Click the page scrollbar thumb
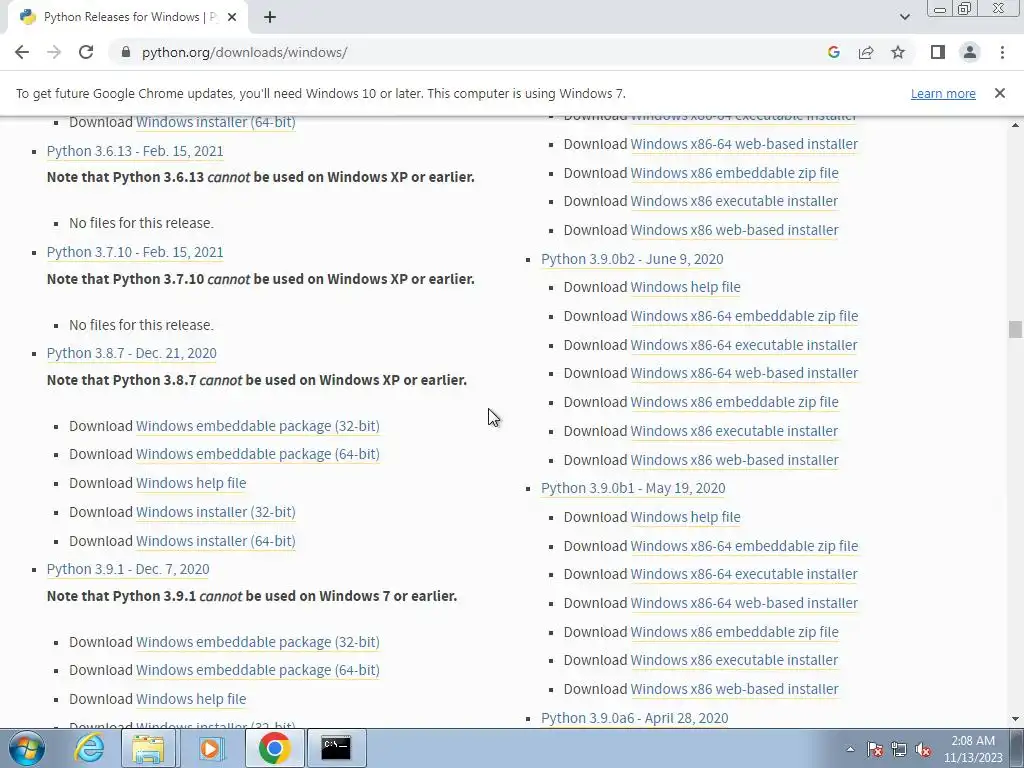Image resolution: width=1024 pixels, height=768 pixels. [1015, 329]
